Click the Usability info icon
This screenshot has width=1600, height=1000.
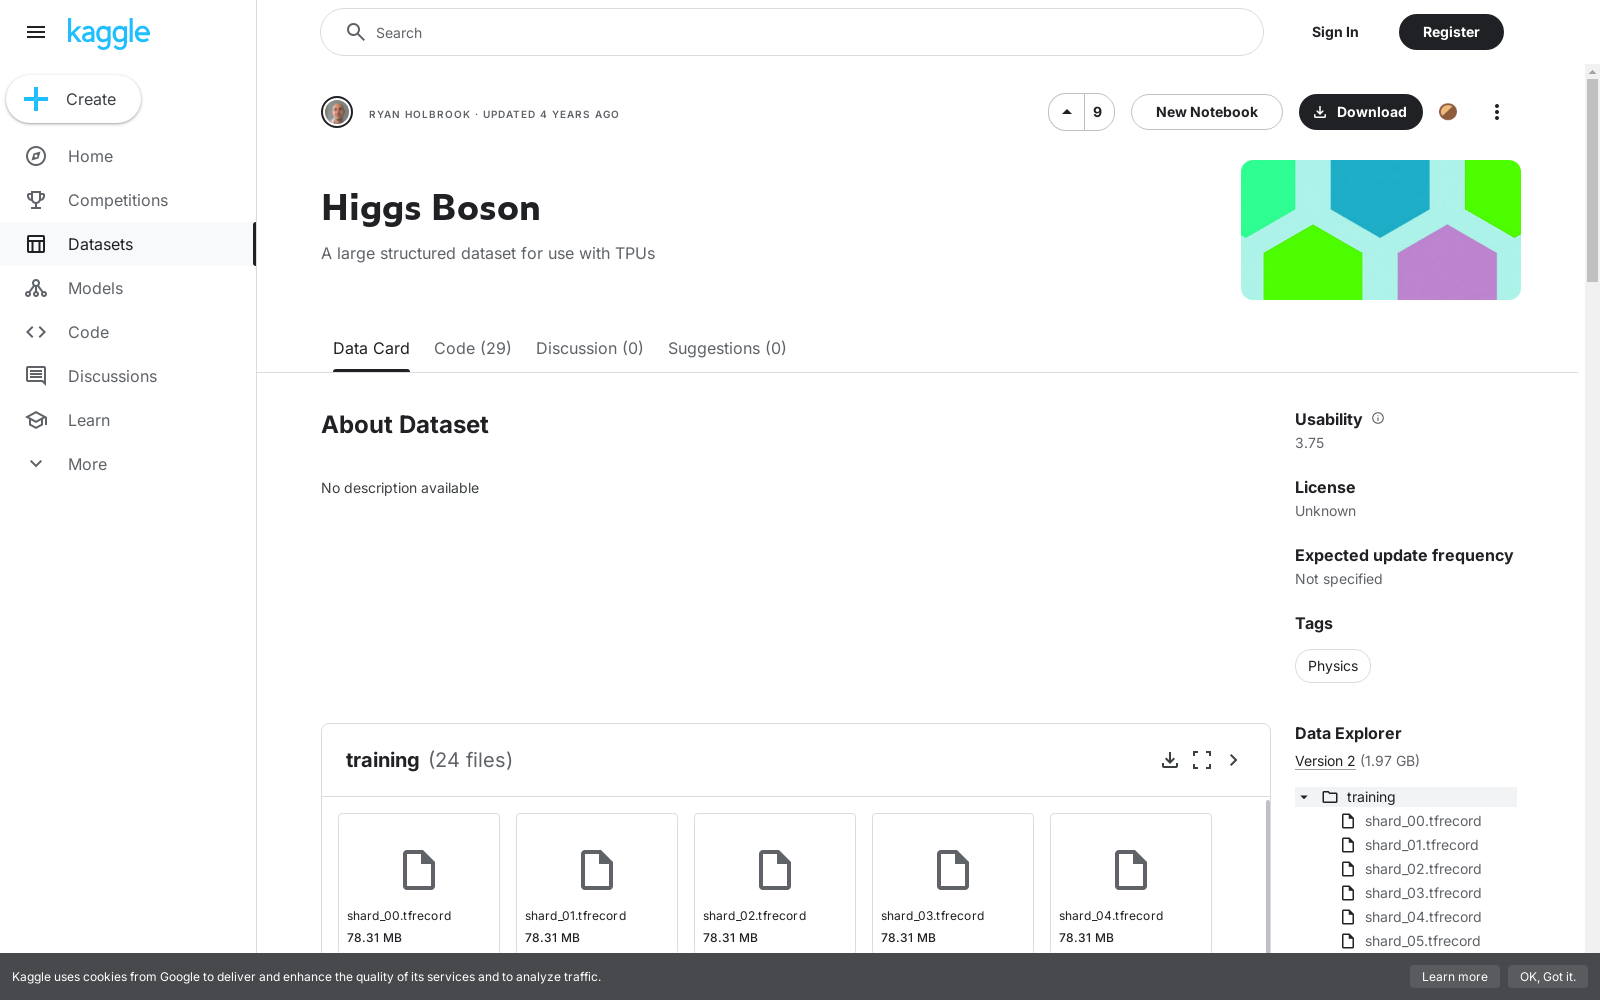click(1378, 418)
